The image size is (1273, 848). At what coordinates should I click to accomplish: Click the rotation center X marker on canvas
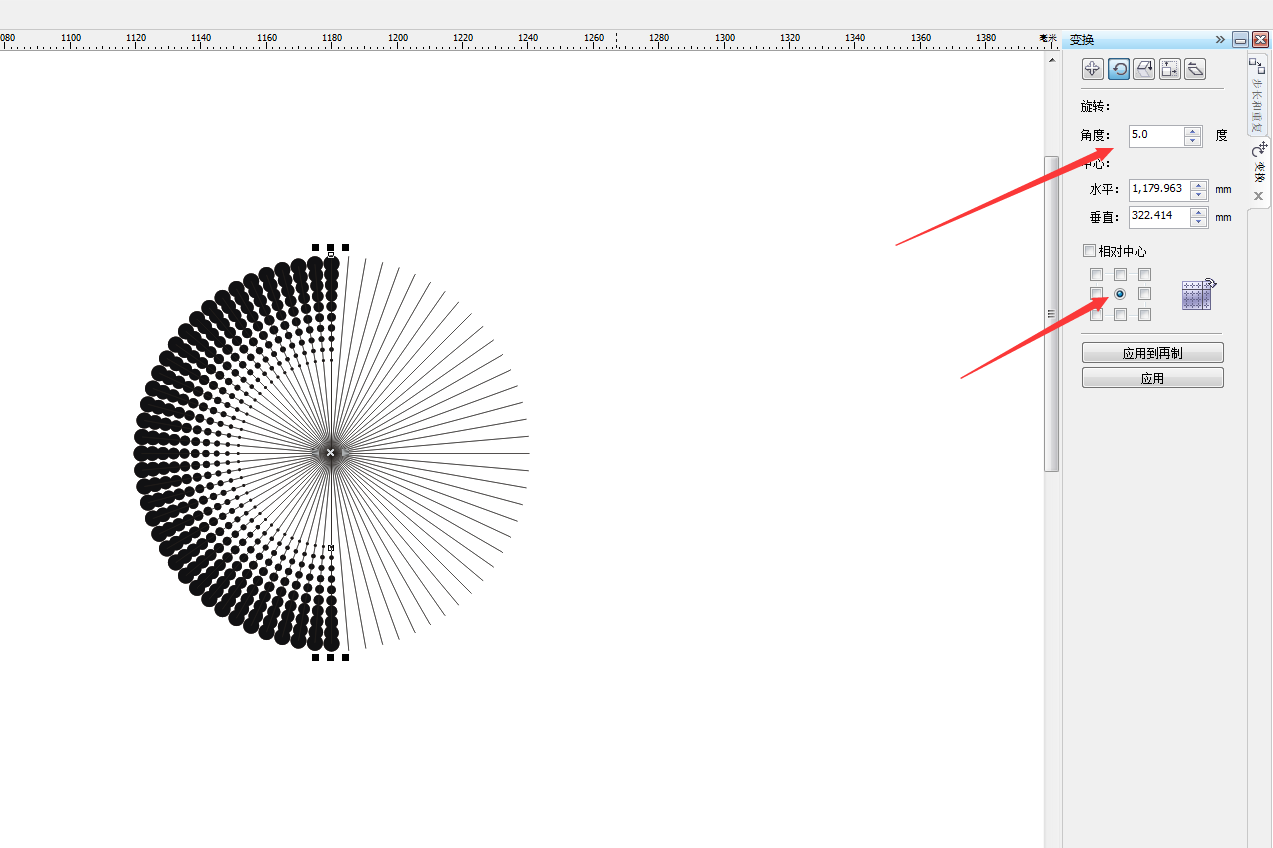pos(331,453)
